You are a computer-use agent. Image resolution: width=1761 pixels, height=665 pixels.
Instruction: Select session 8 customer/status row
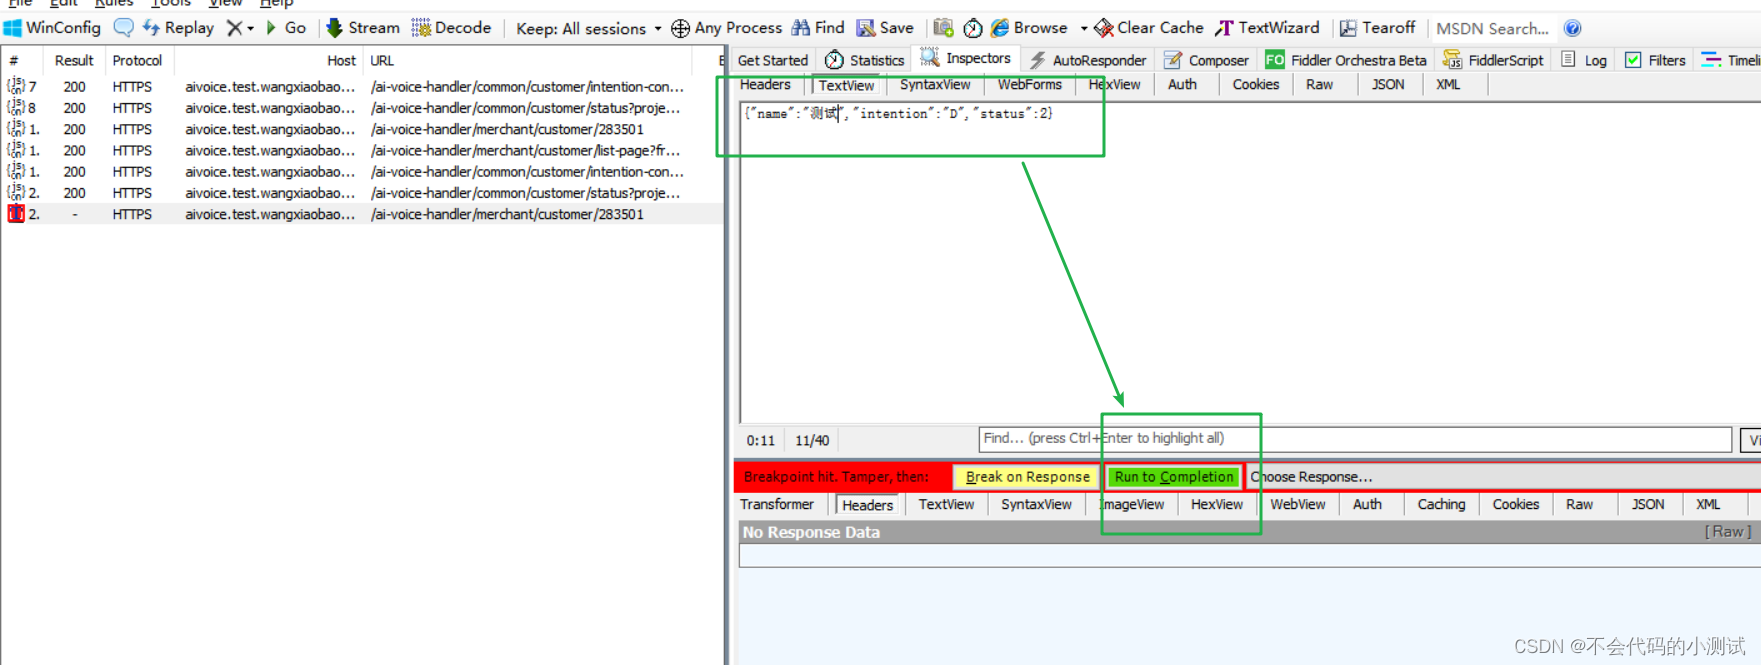point(362,108)
